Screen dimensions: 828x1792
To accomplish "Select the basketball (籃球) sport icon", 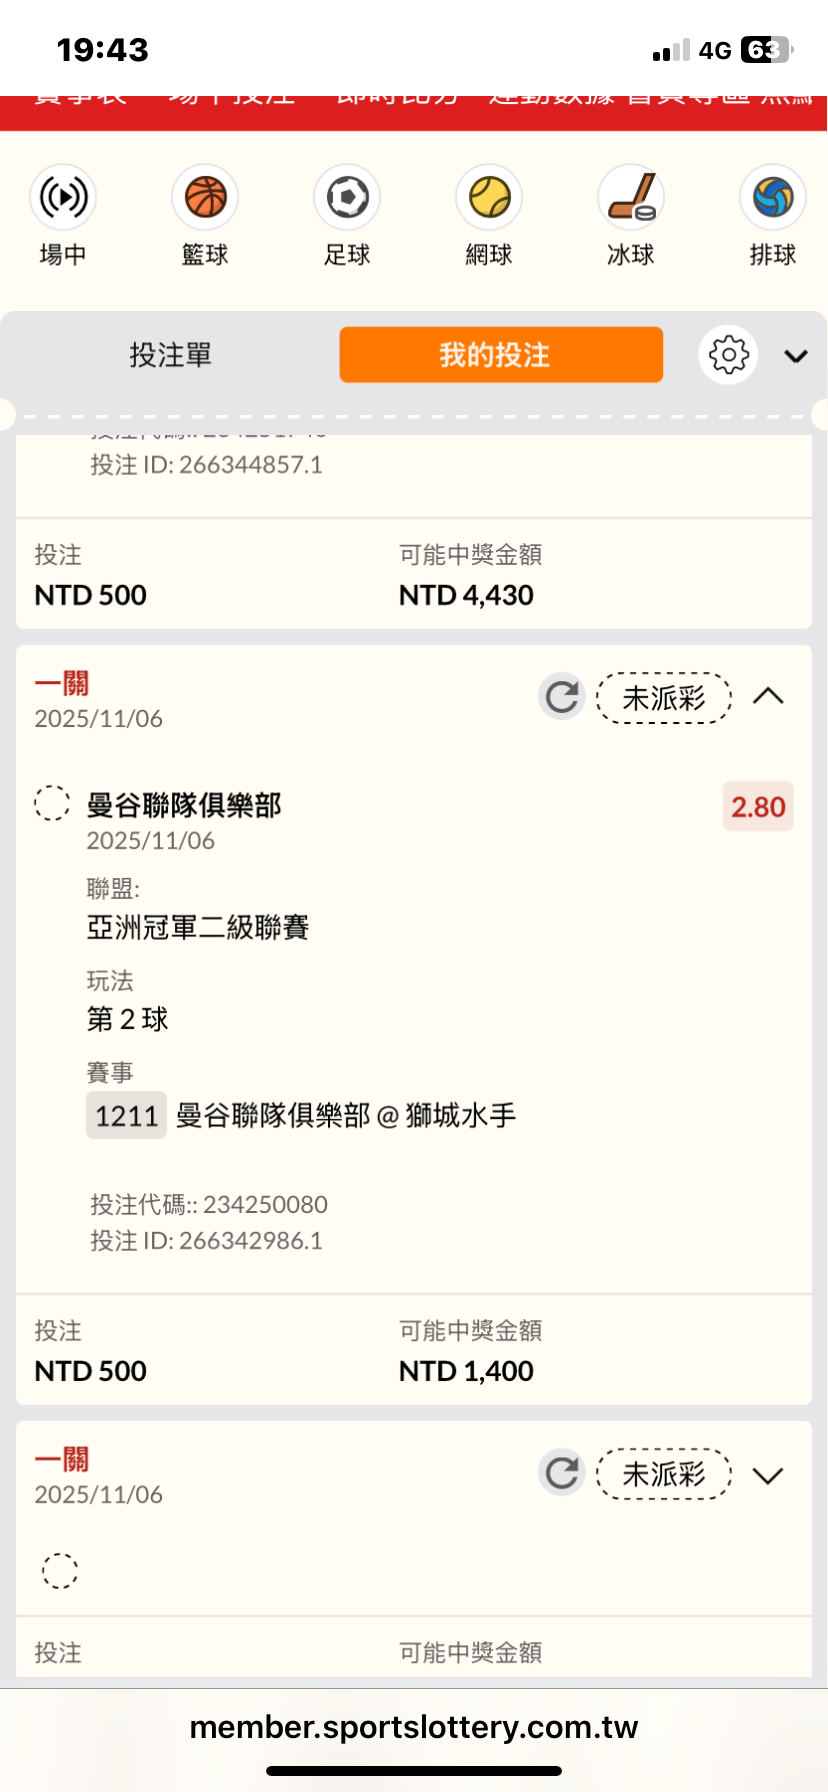I will pos(205,198).
